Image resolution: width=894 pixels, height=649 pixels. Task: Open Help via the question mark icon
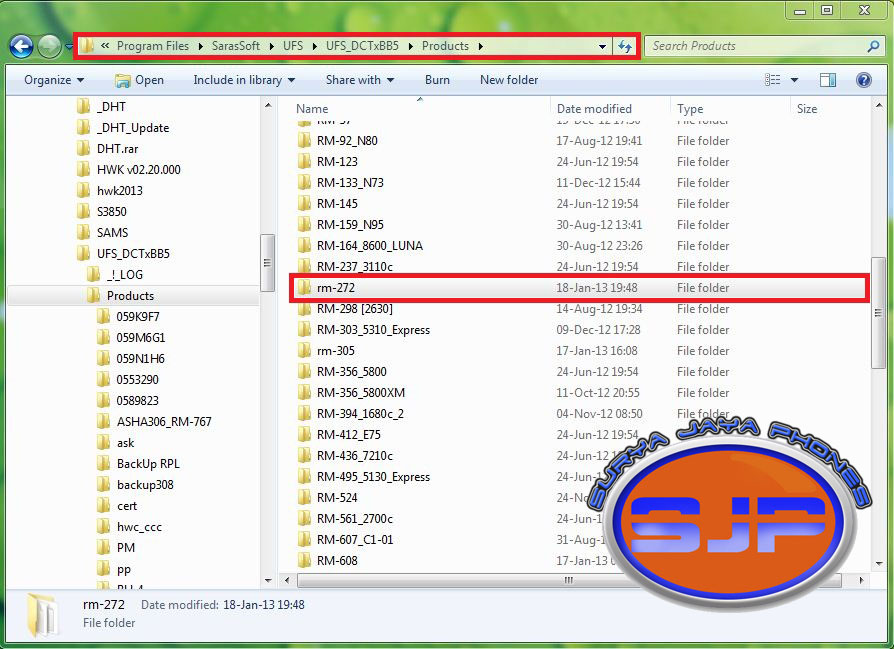[863, 80]
